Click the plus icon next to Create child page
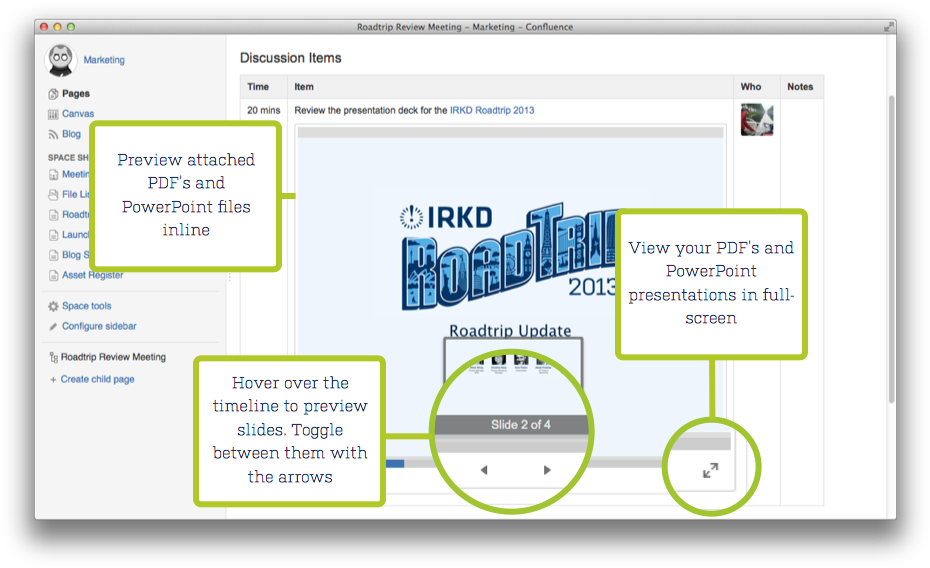This screenshot has height=568, width=930. coord(53,379)
